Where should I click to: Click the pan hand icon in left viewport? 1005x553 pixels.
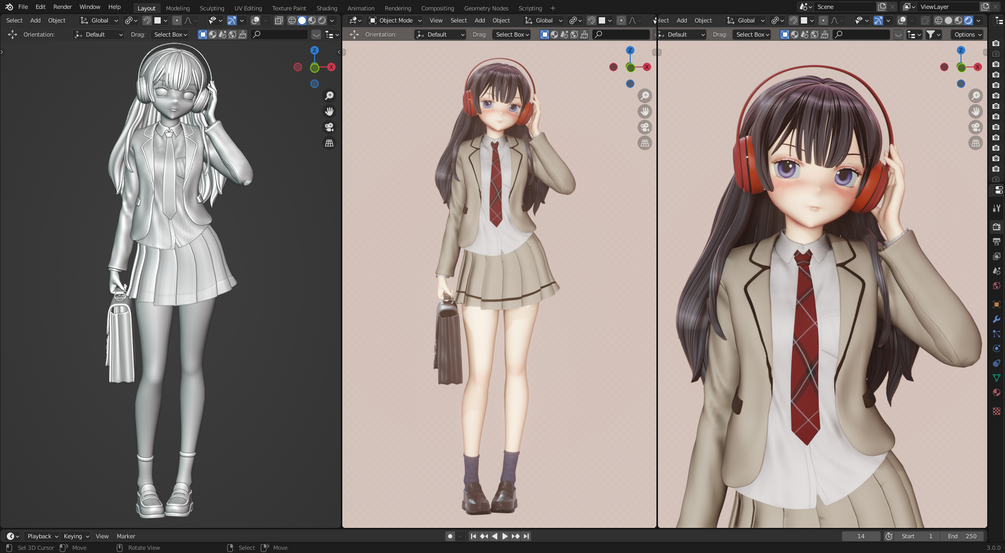pos(329,111)
